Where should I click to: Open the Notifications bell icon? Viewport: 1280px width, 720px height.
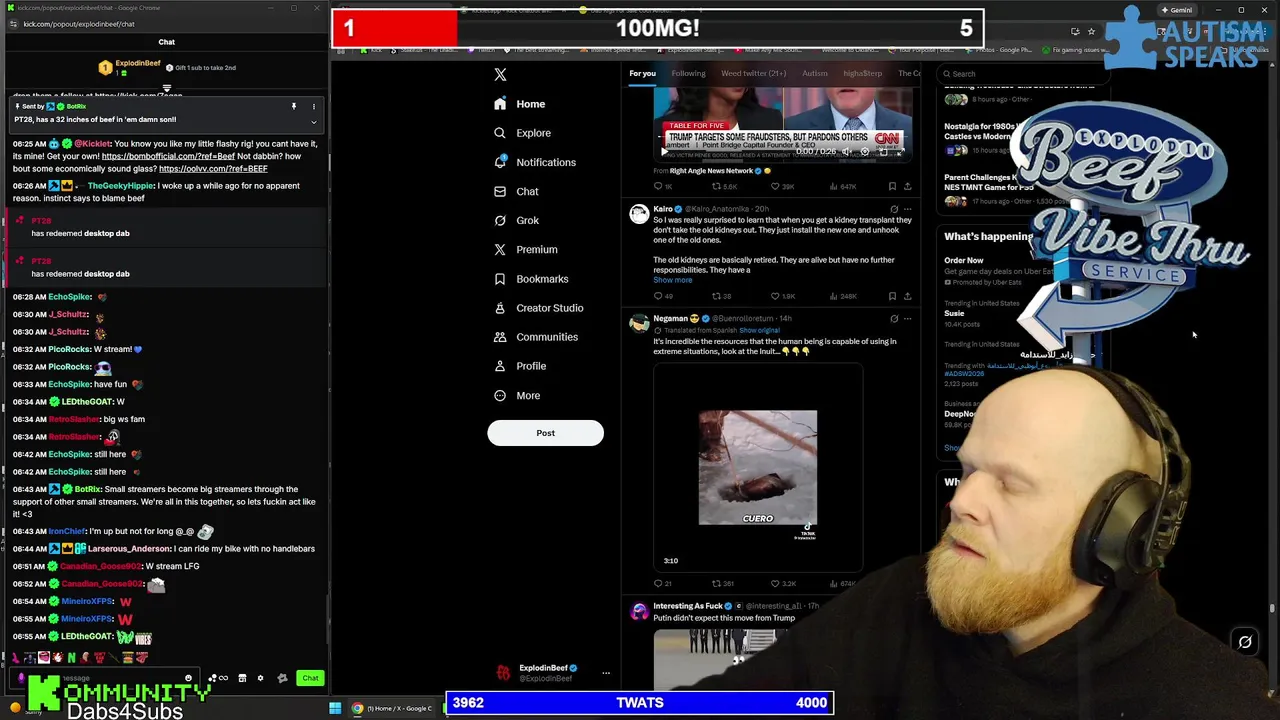tap(500, 162)
